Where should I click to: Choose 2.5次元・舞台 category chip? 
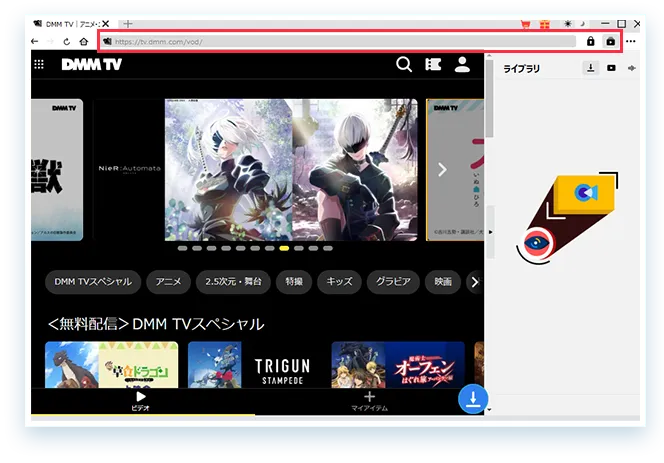coord(233,282)
